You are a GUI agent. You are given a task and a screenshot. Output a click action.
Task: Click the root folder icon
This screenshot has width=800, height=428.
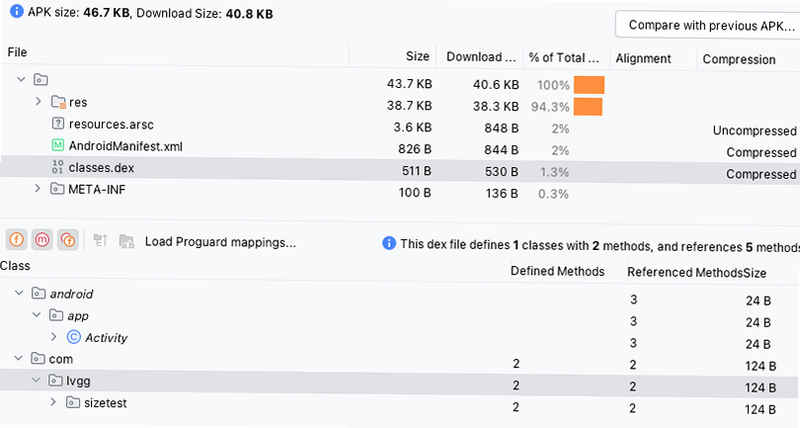(x=41, y=80)
